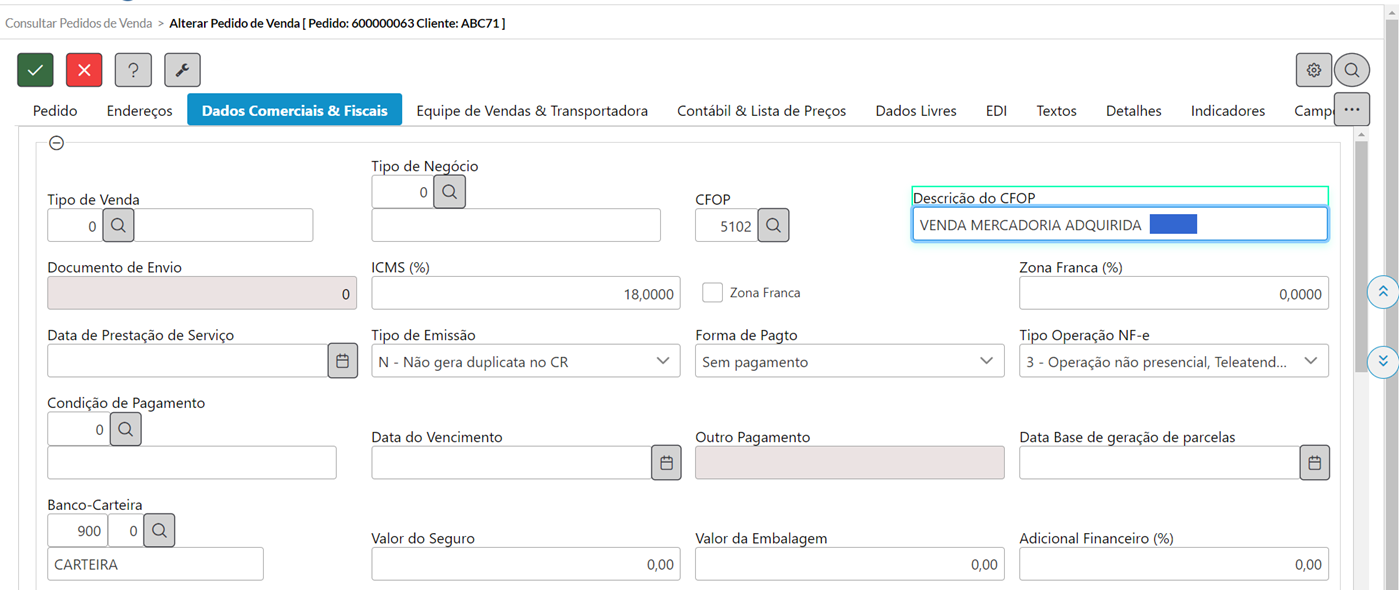Follow the Consultar Pedidos de Venda breadcrumb
This screenshot has height=590, width=1399.
79,22
